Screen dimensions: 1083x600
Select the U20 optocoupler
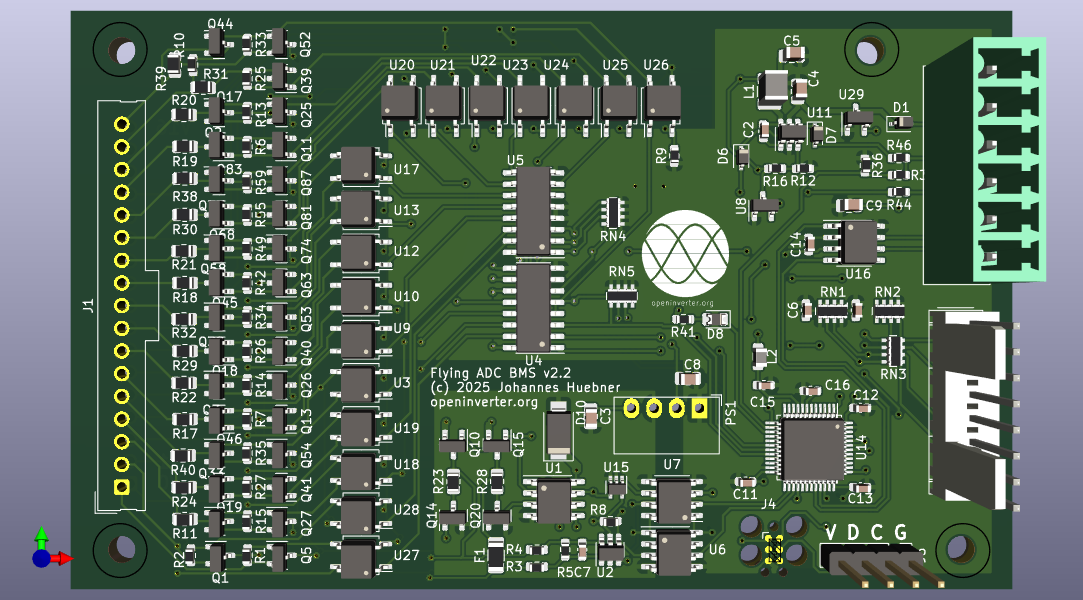399,104
